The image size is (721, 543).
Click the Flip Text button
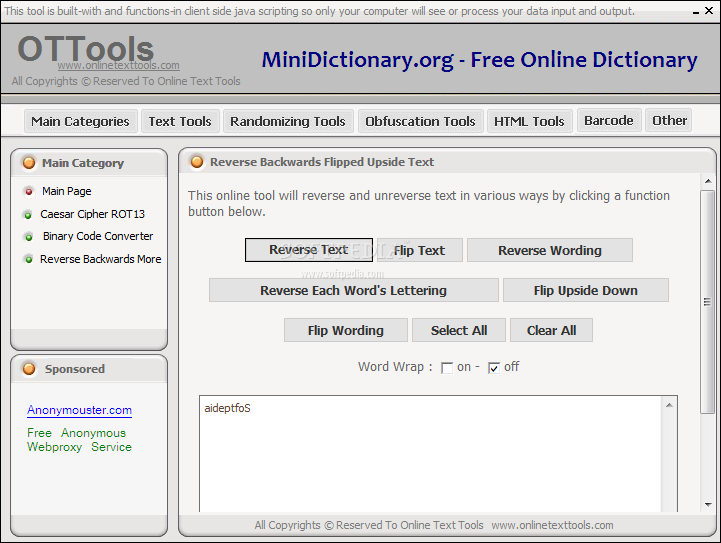click(x=419, y=250)
